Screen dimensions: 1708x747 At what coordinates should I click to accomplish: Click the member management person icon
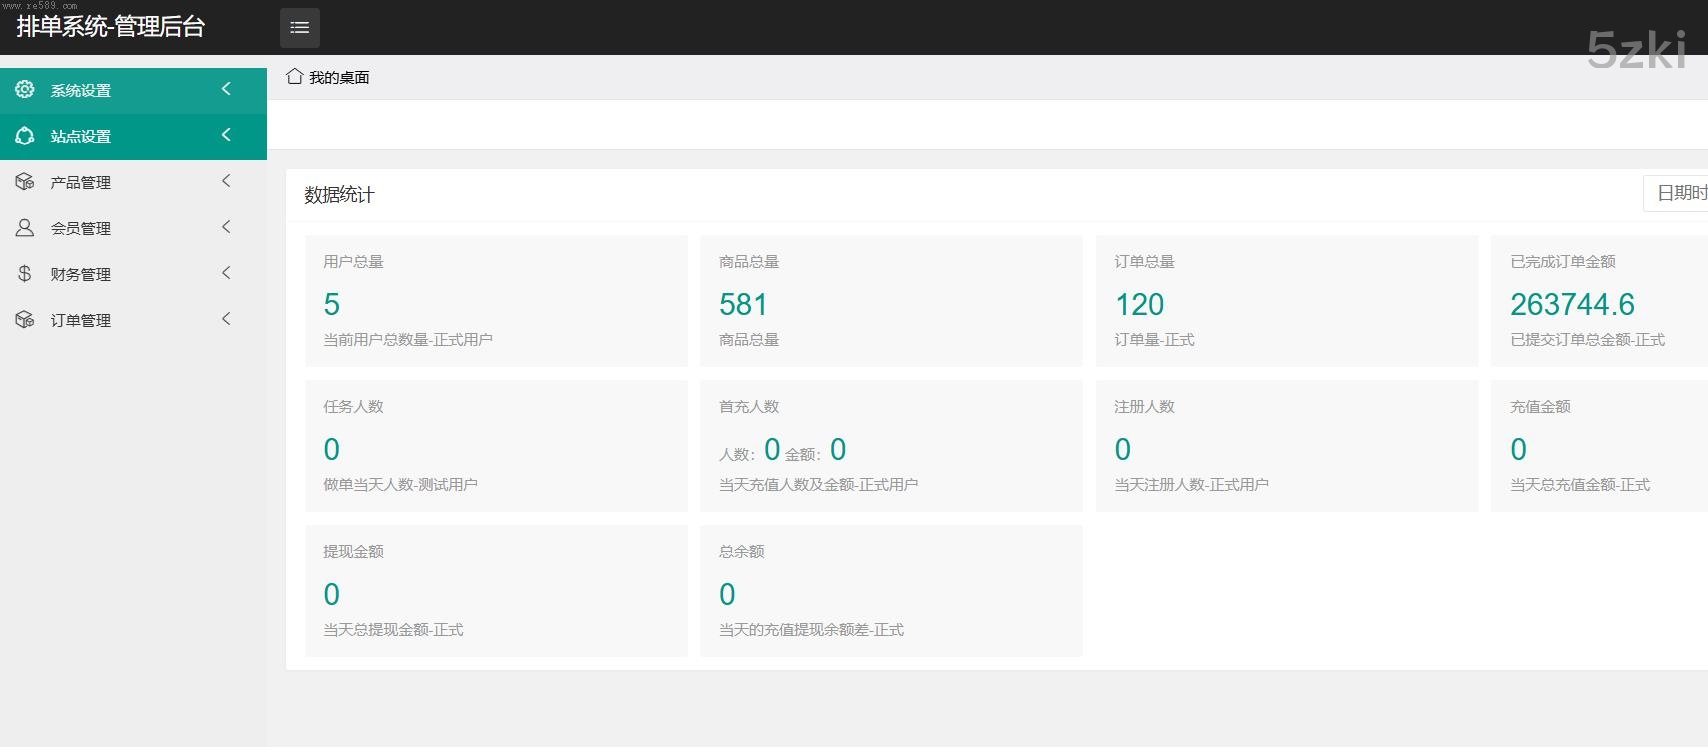pyautogui.click(x=25, y=228)
